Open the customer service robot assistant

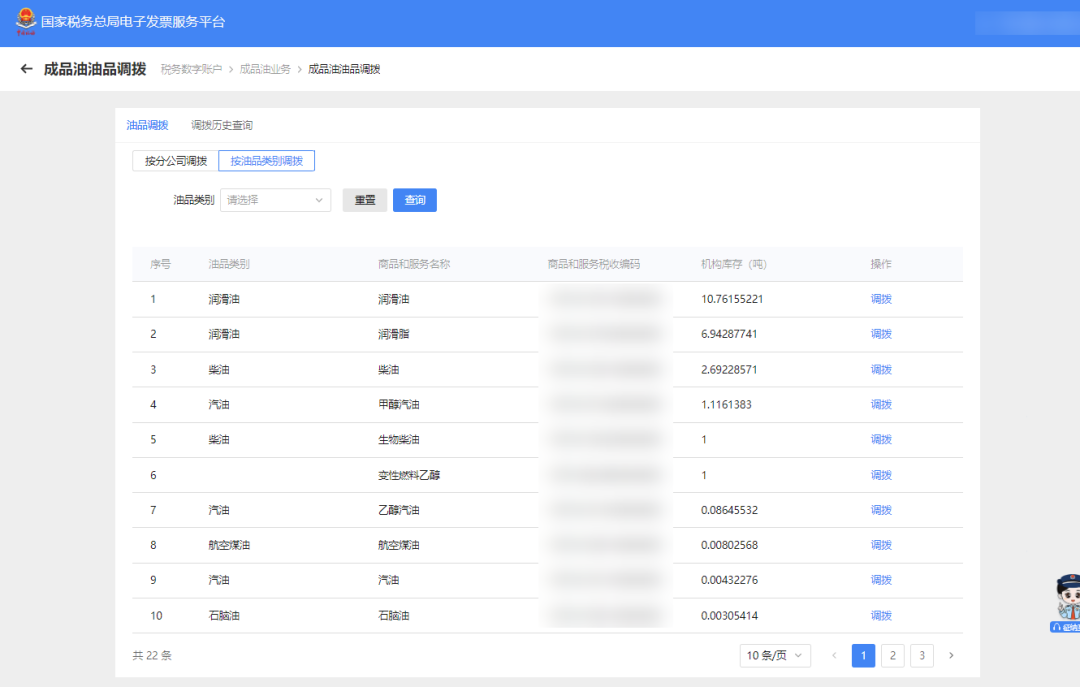[1067, 603]
